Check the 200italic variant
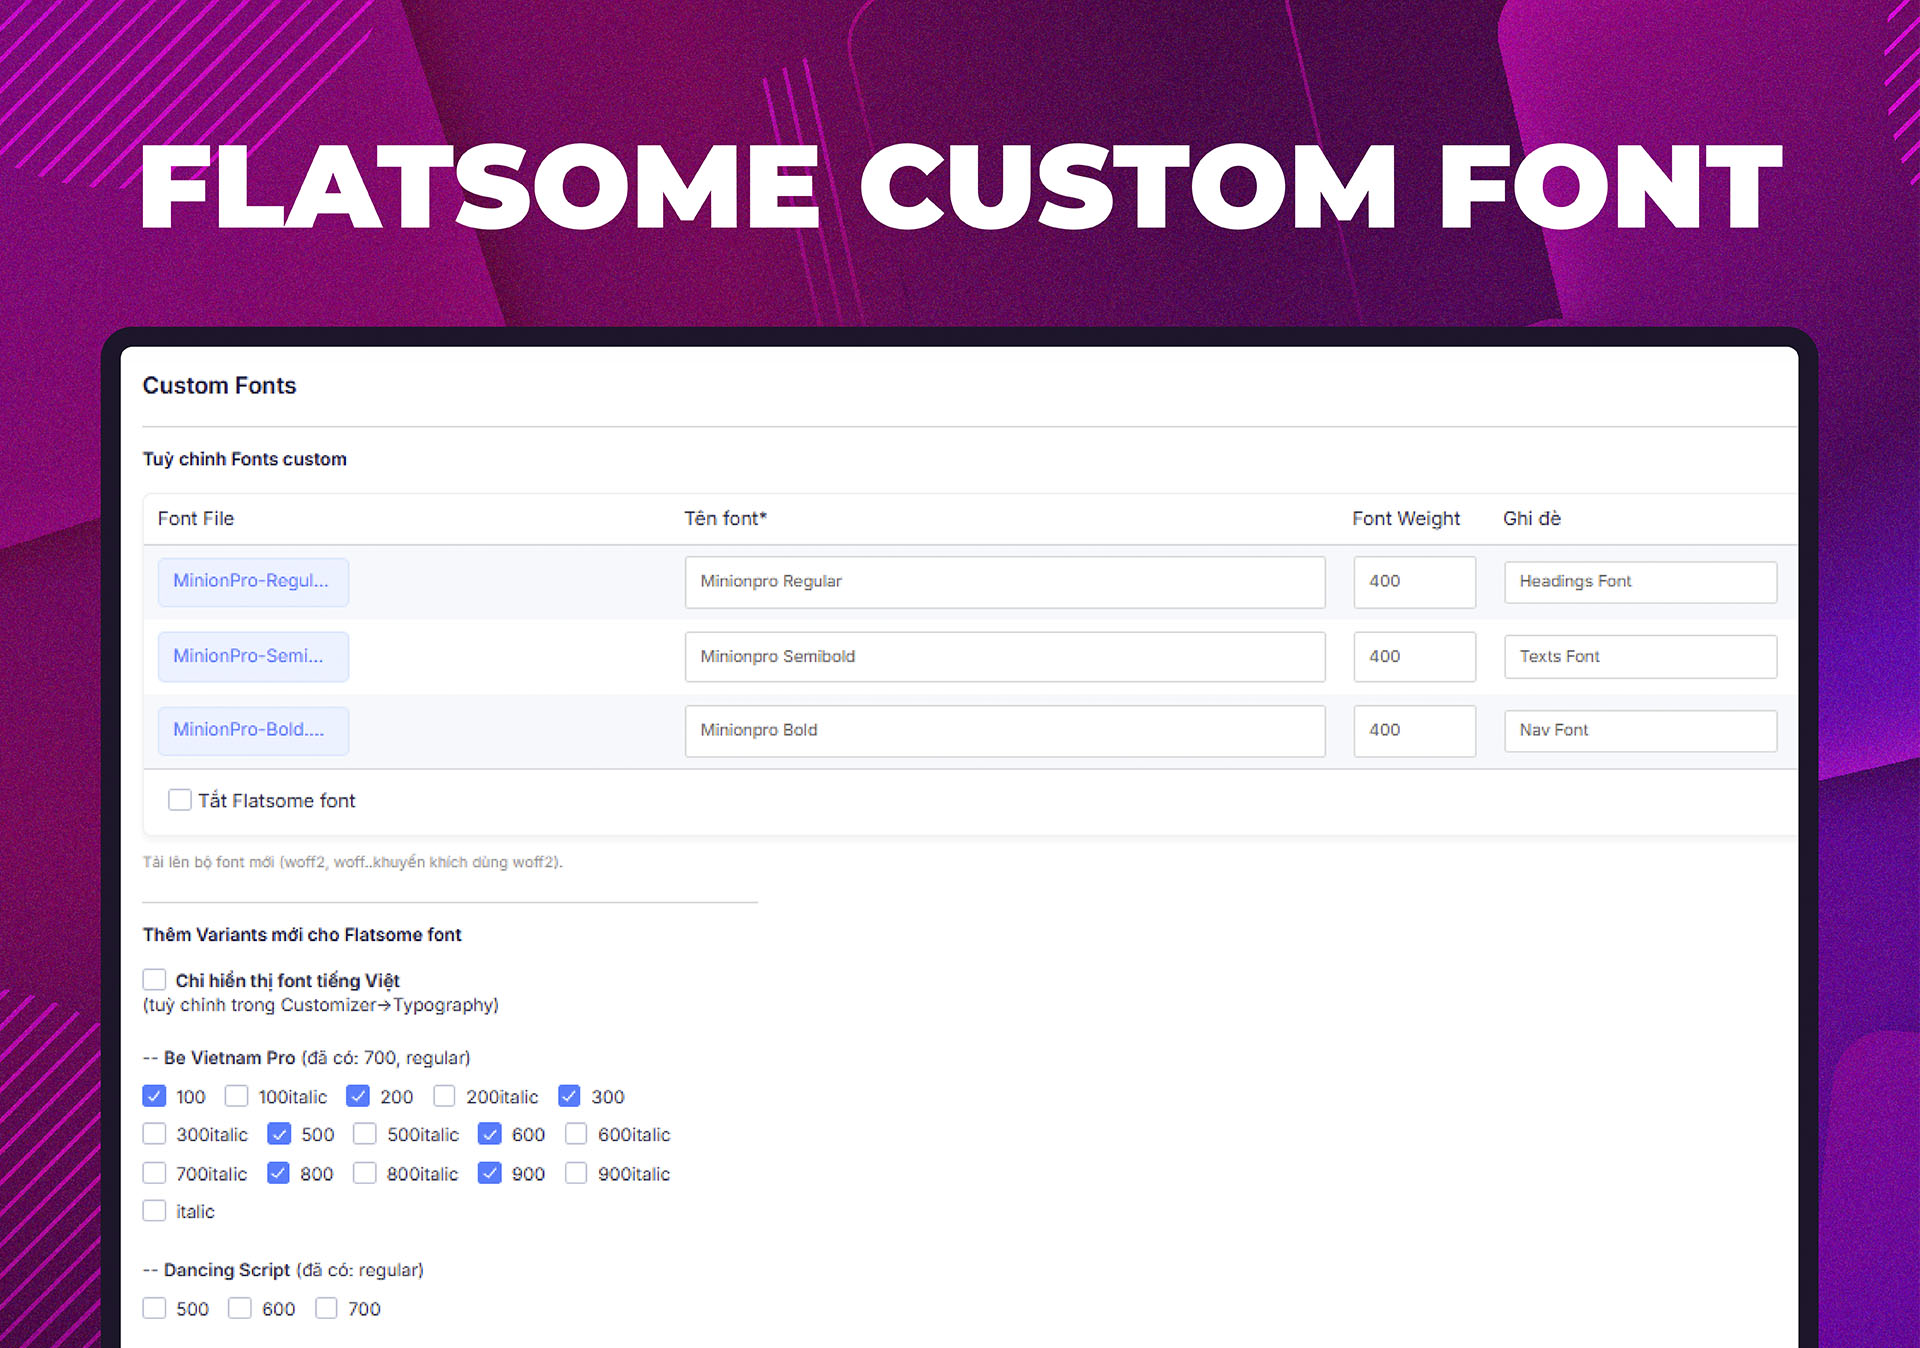The image size is (1920, 1348). point(444,1096)
